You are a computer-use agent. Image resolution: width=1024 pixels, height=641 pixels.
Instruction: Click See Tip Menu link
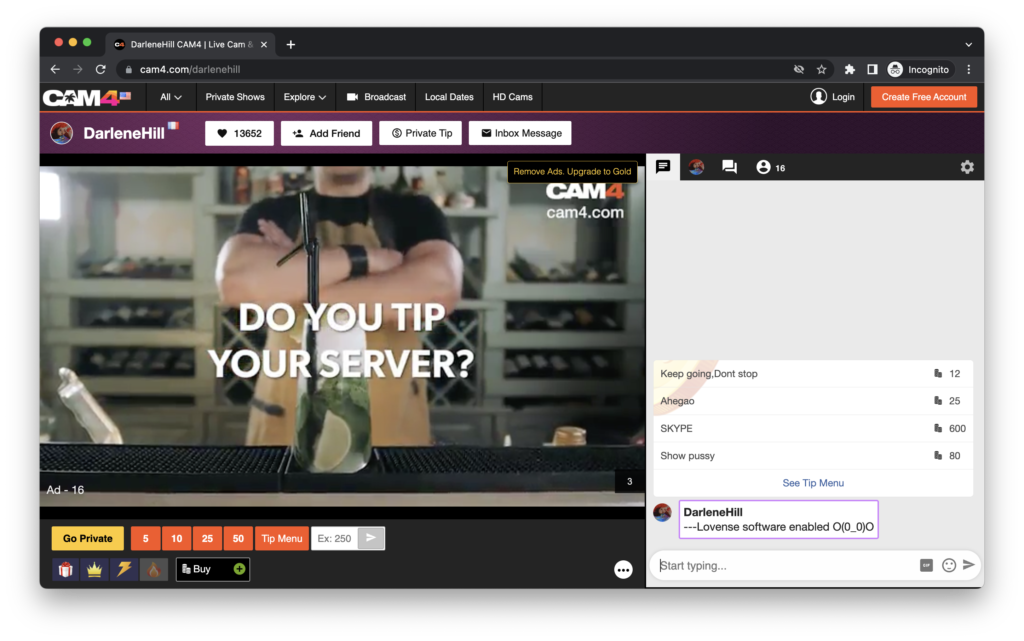pyautogui.click(x=813, y=483)
